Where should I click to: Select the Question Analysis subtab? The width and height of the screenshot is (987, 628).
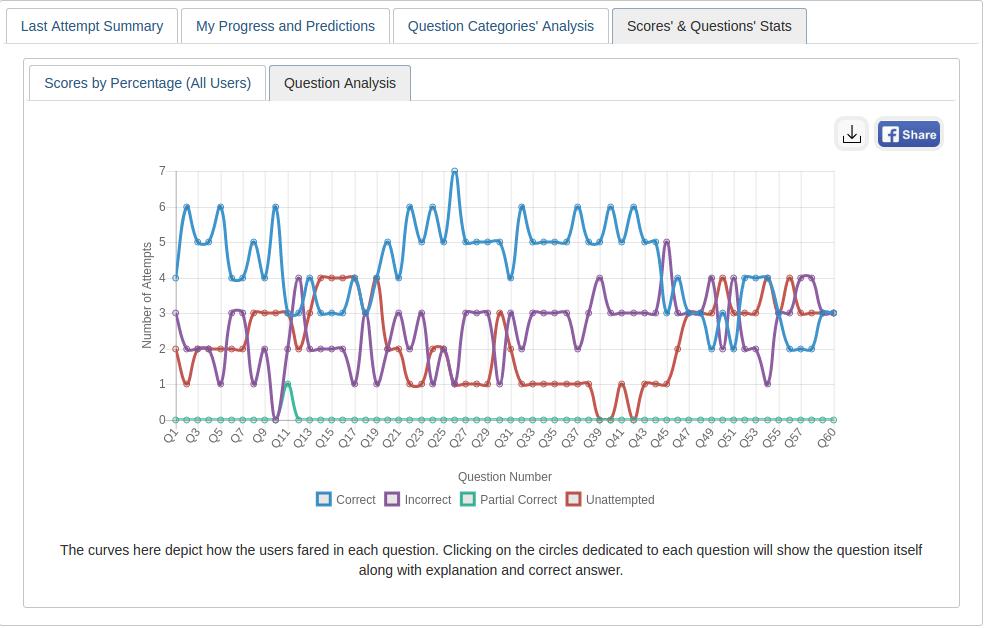pos(340,83)
